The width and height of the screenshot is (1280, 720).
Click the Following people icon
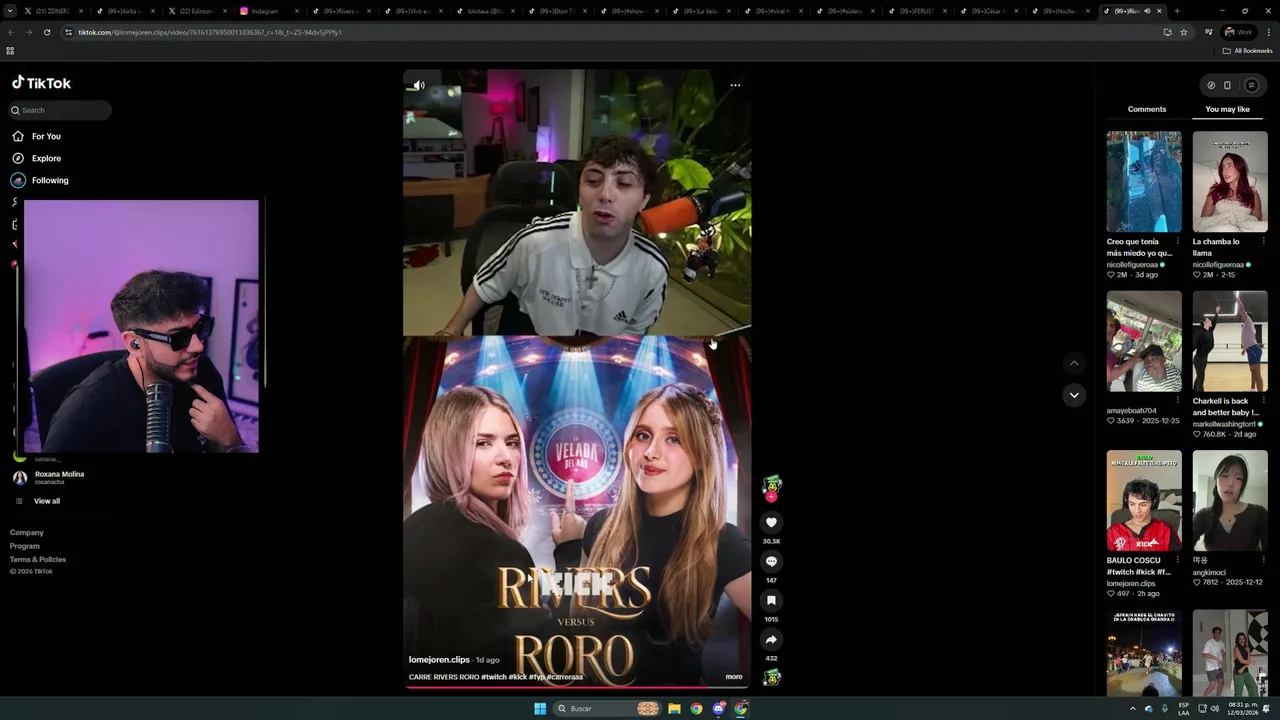pos(18,180)
